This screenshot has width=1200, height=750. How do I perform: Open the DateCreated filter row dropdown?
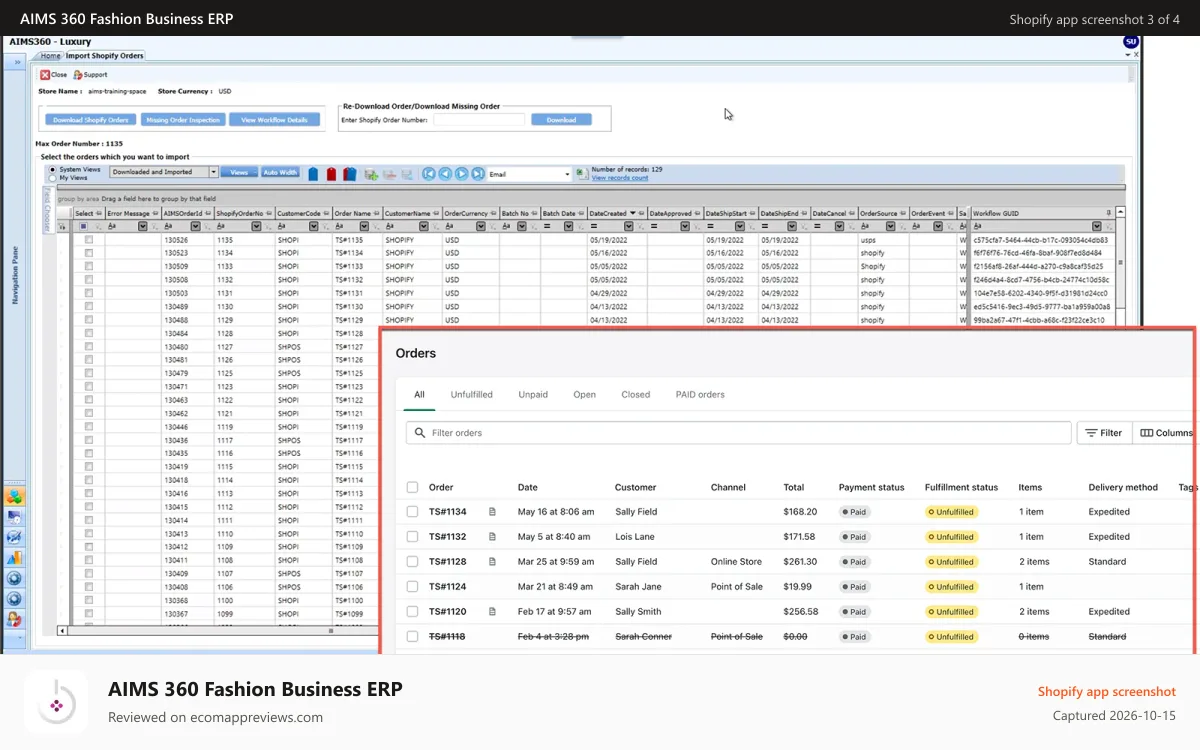tap(631, 226)
